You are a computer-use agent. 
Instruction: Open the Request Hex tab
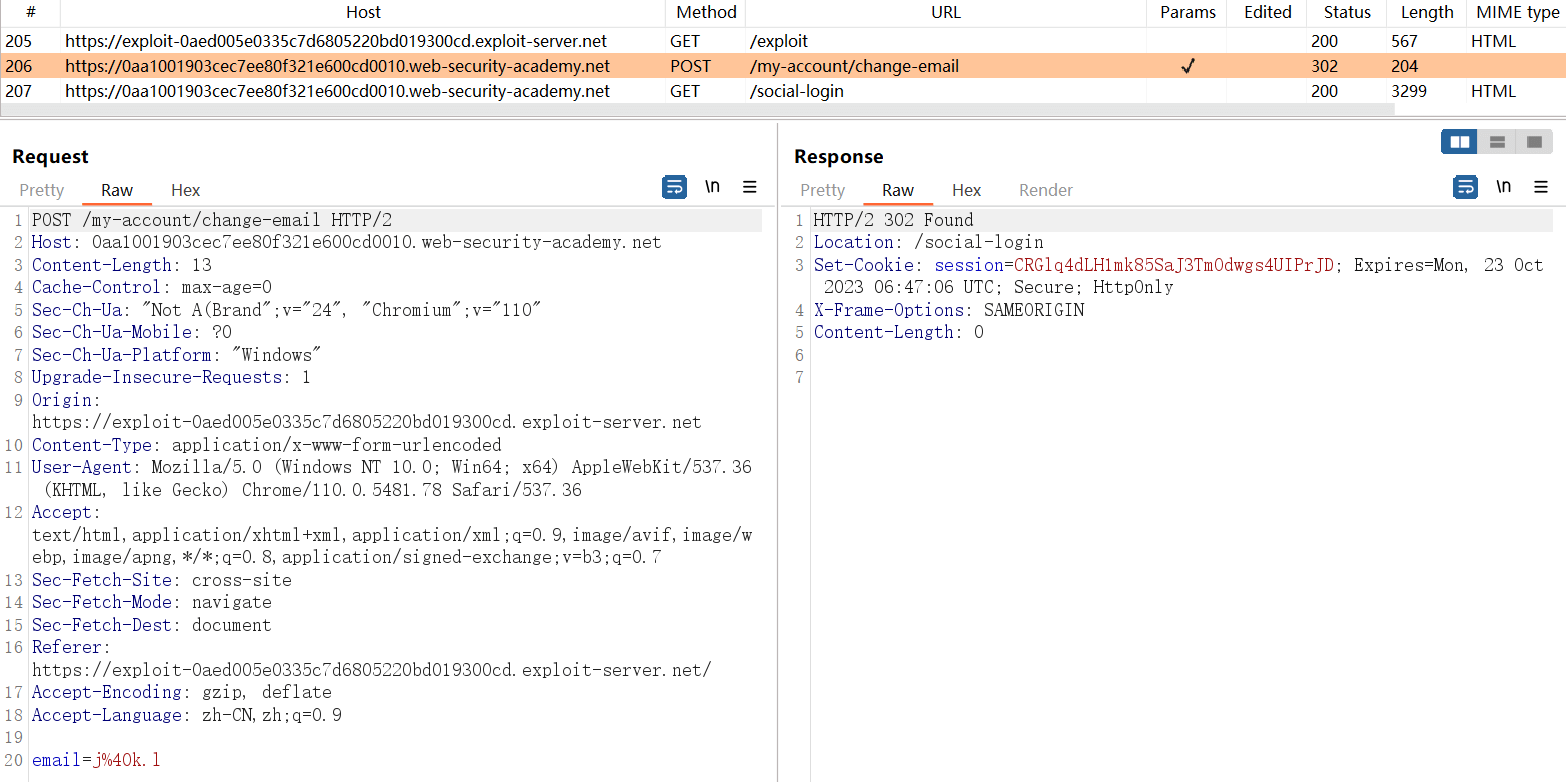coord(185,190)
